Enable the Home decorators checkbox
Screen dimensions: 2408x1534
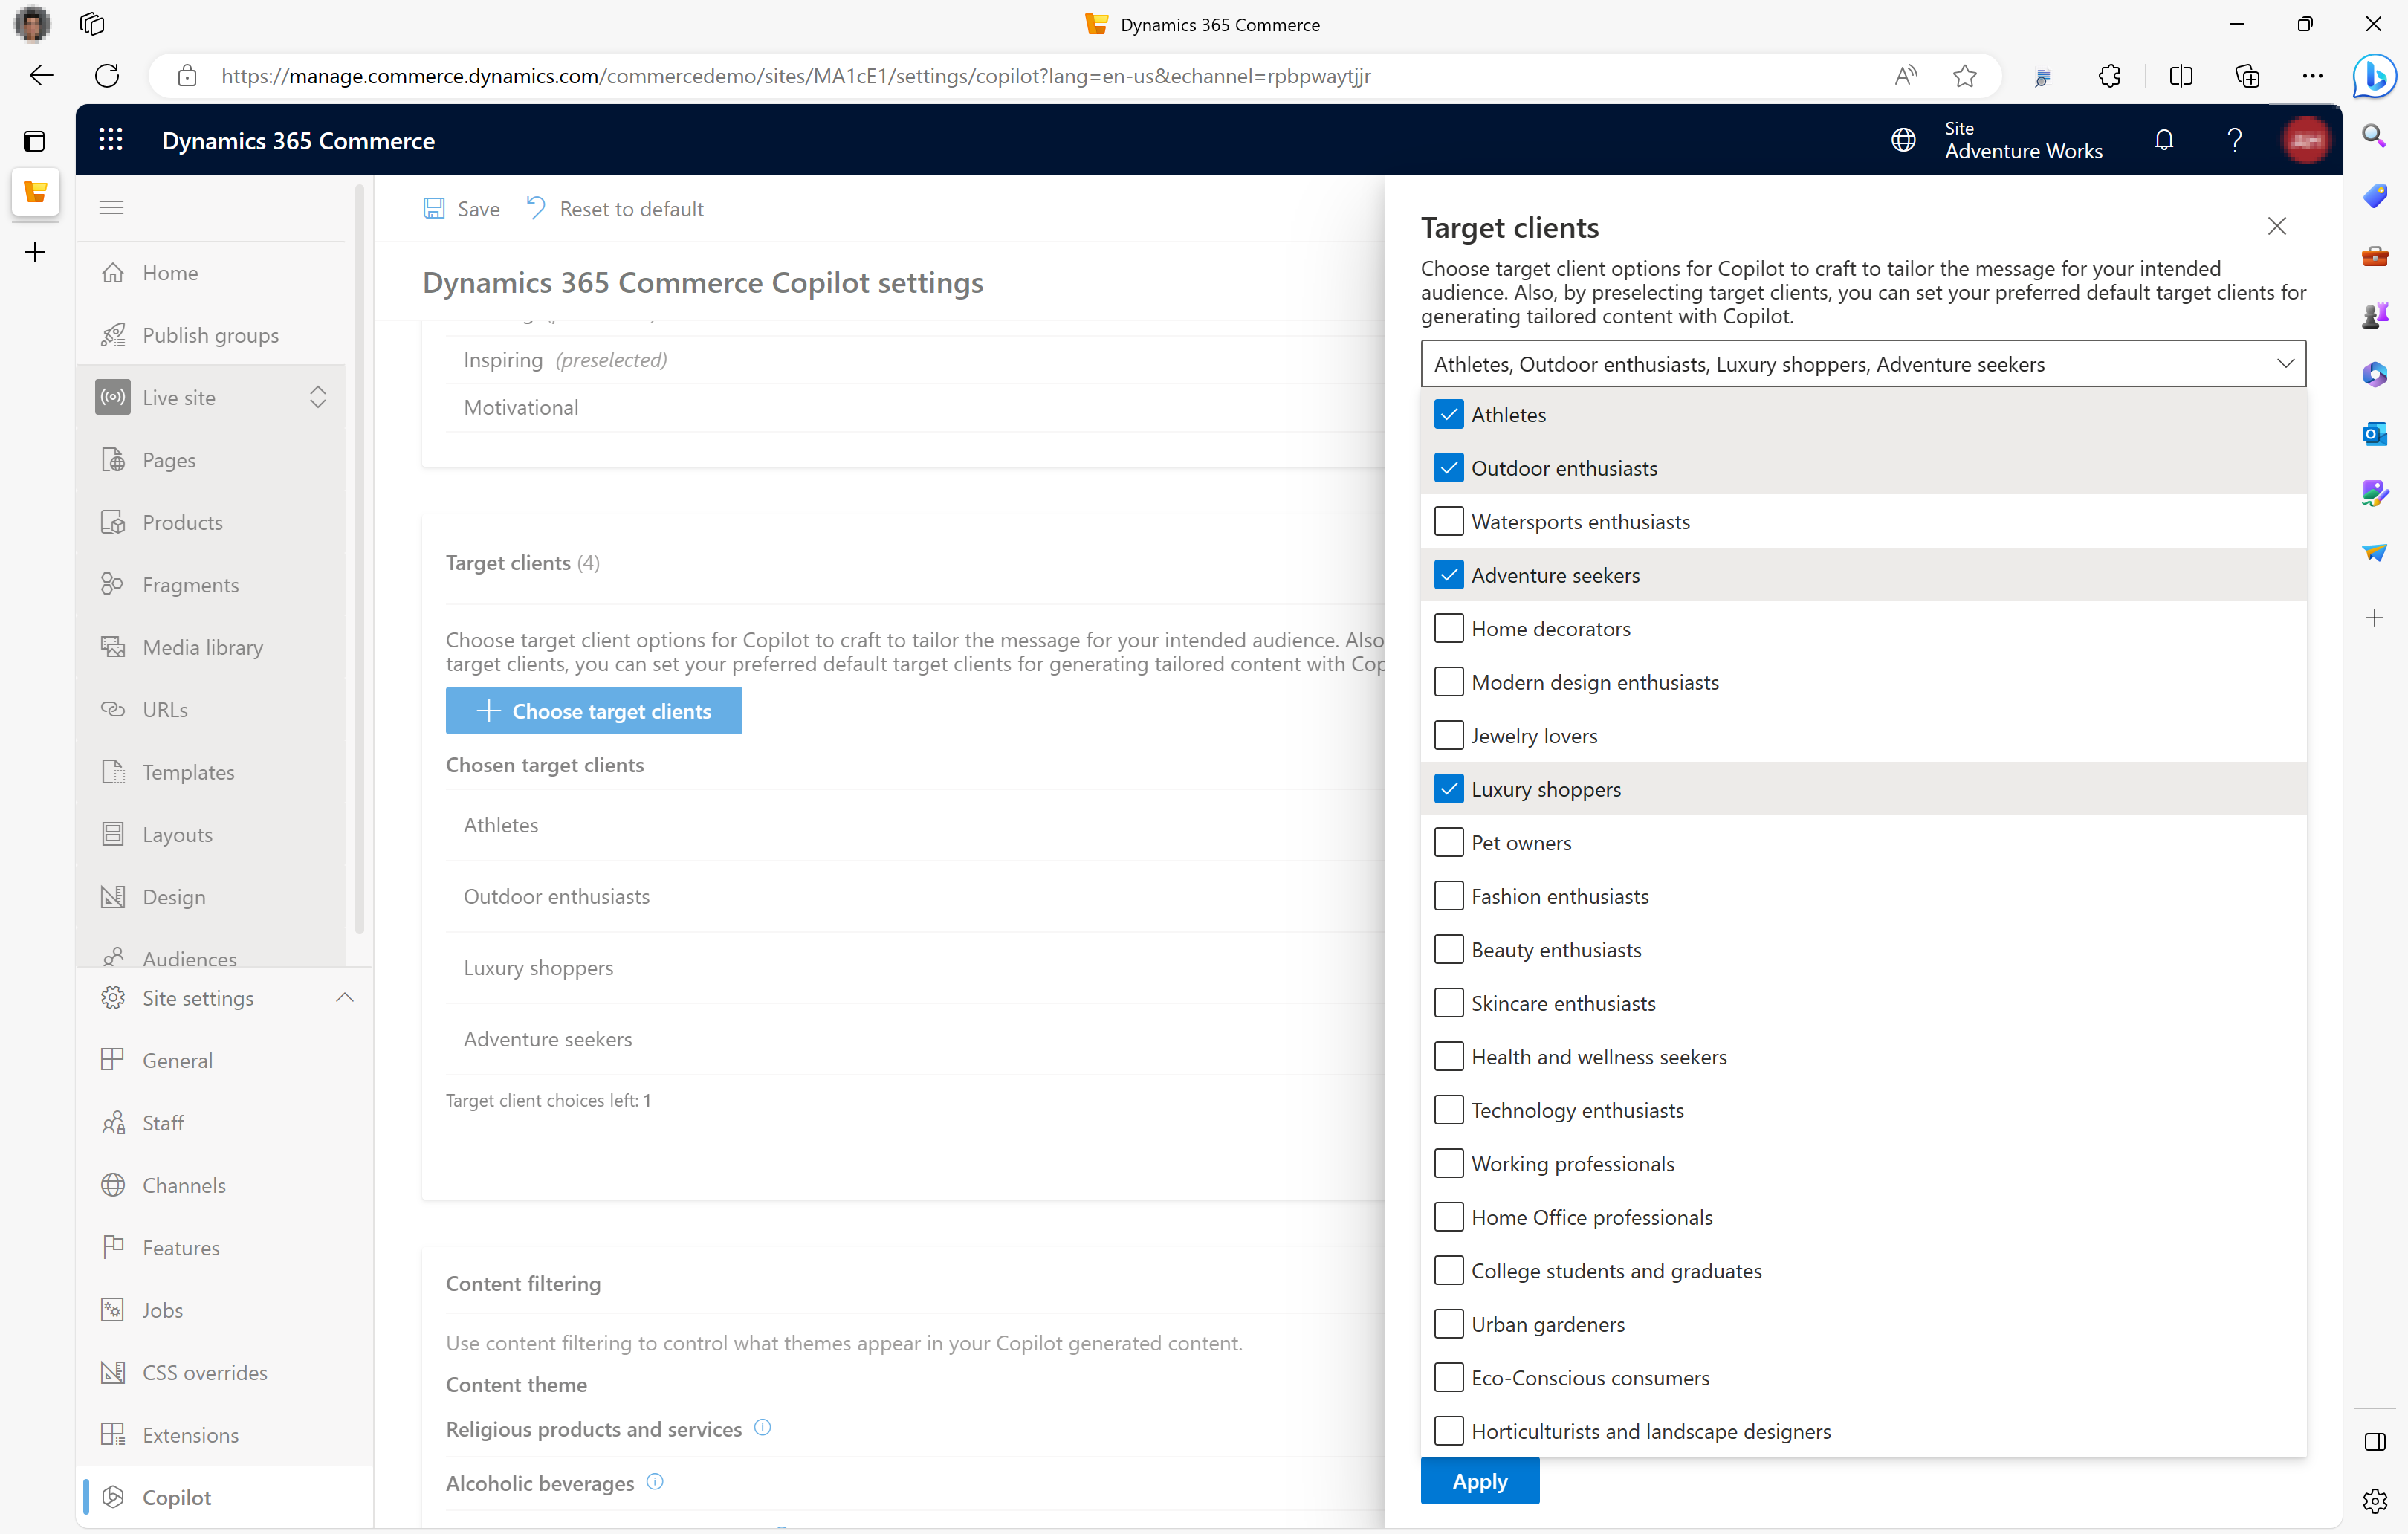click(x=1448, y=628)
